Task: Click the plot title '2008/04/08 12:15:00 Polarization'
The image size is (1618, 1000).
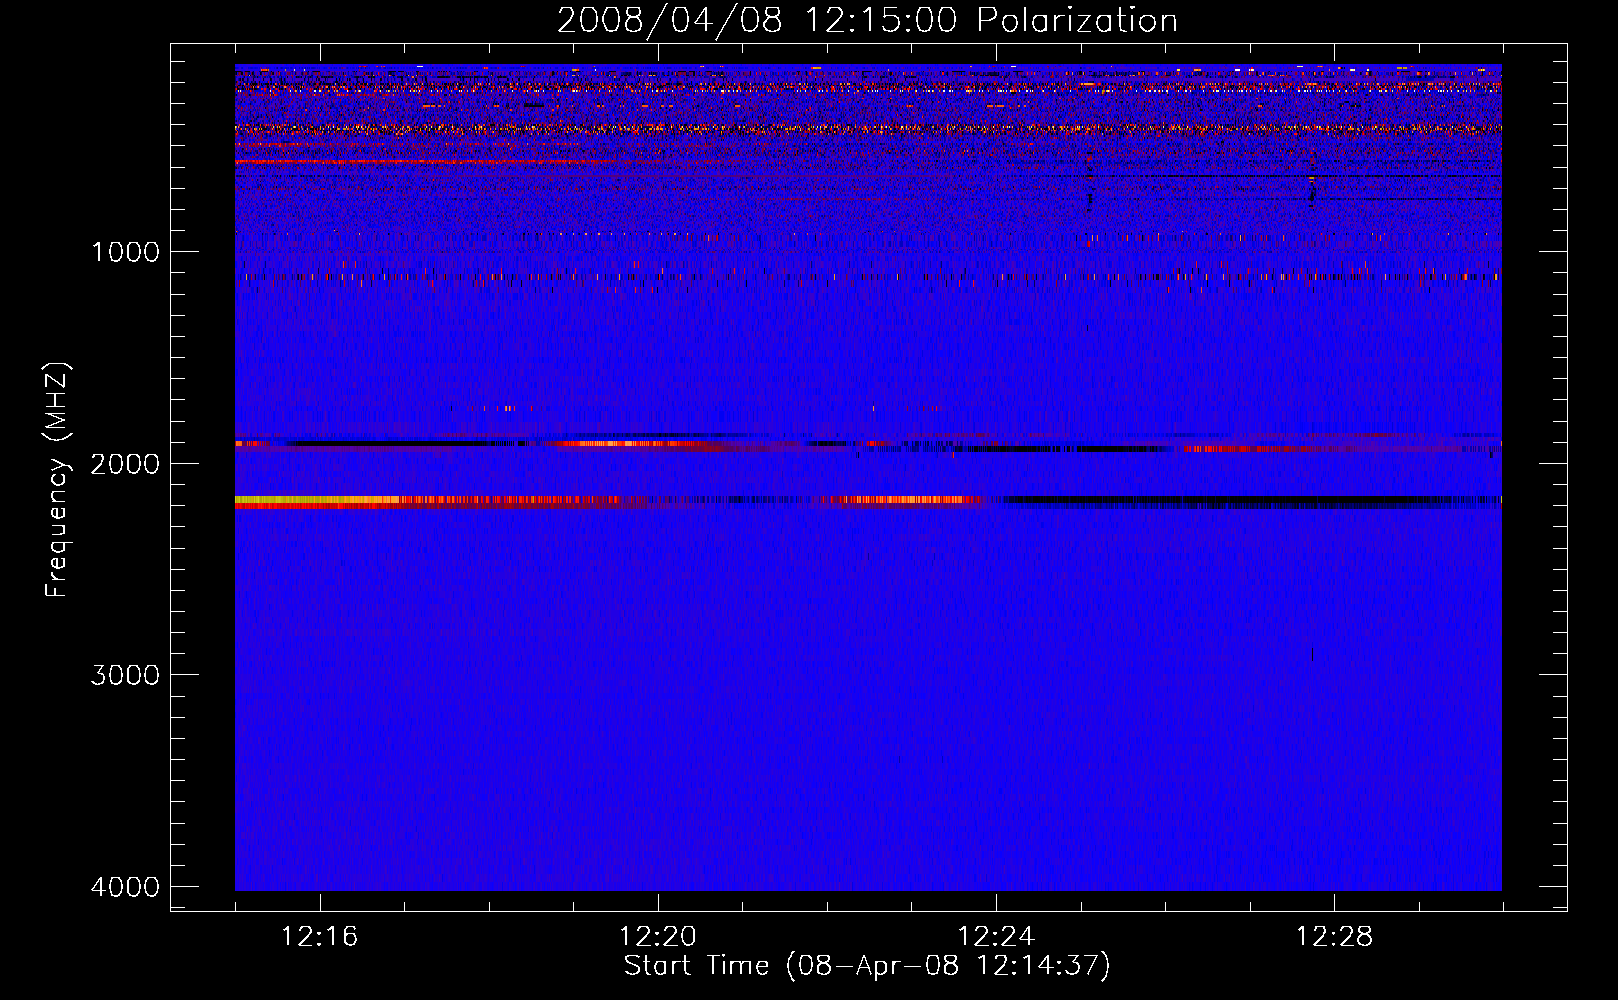Action: pos(867,20)
